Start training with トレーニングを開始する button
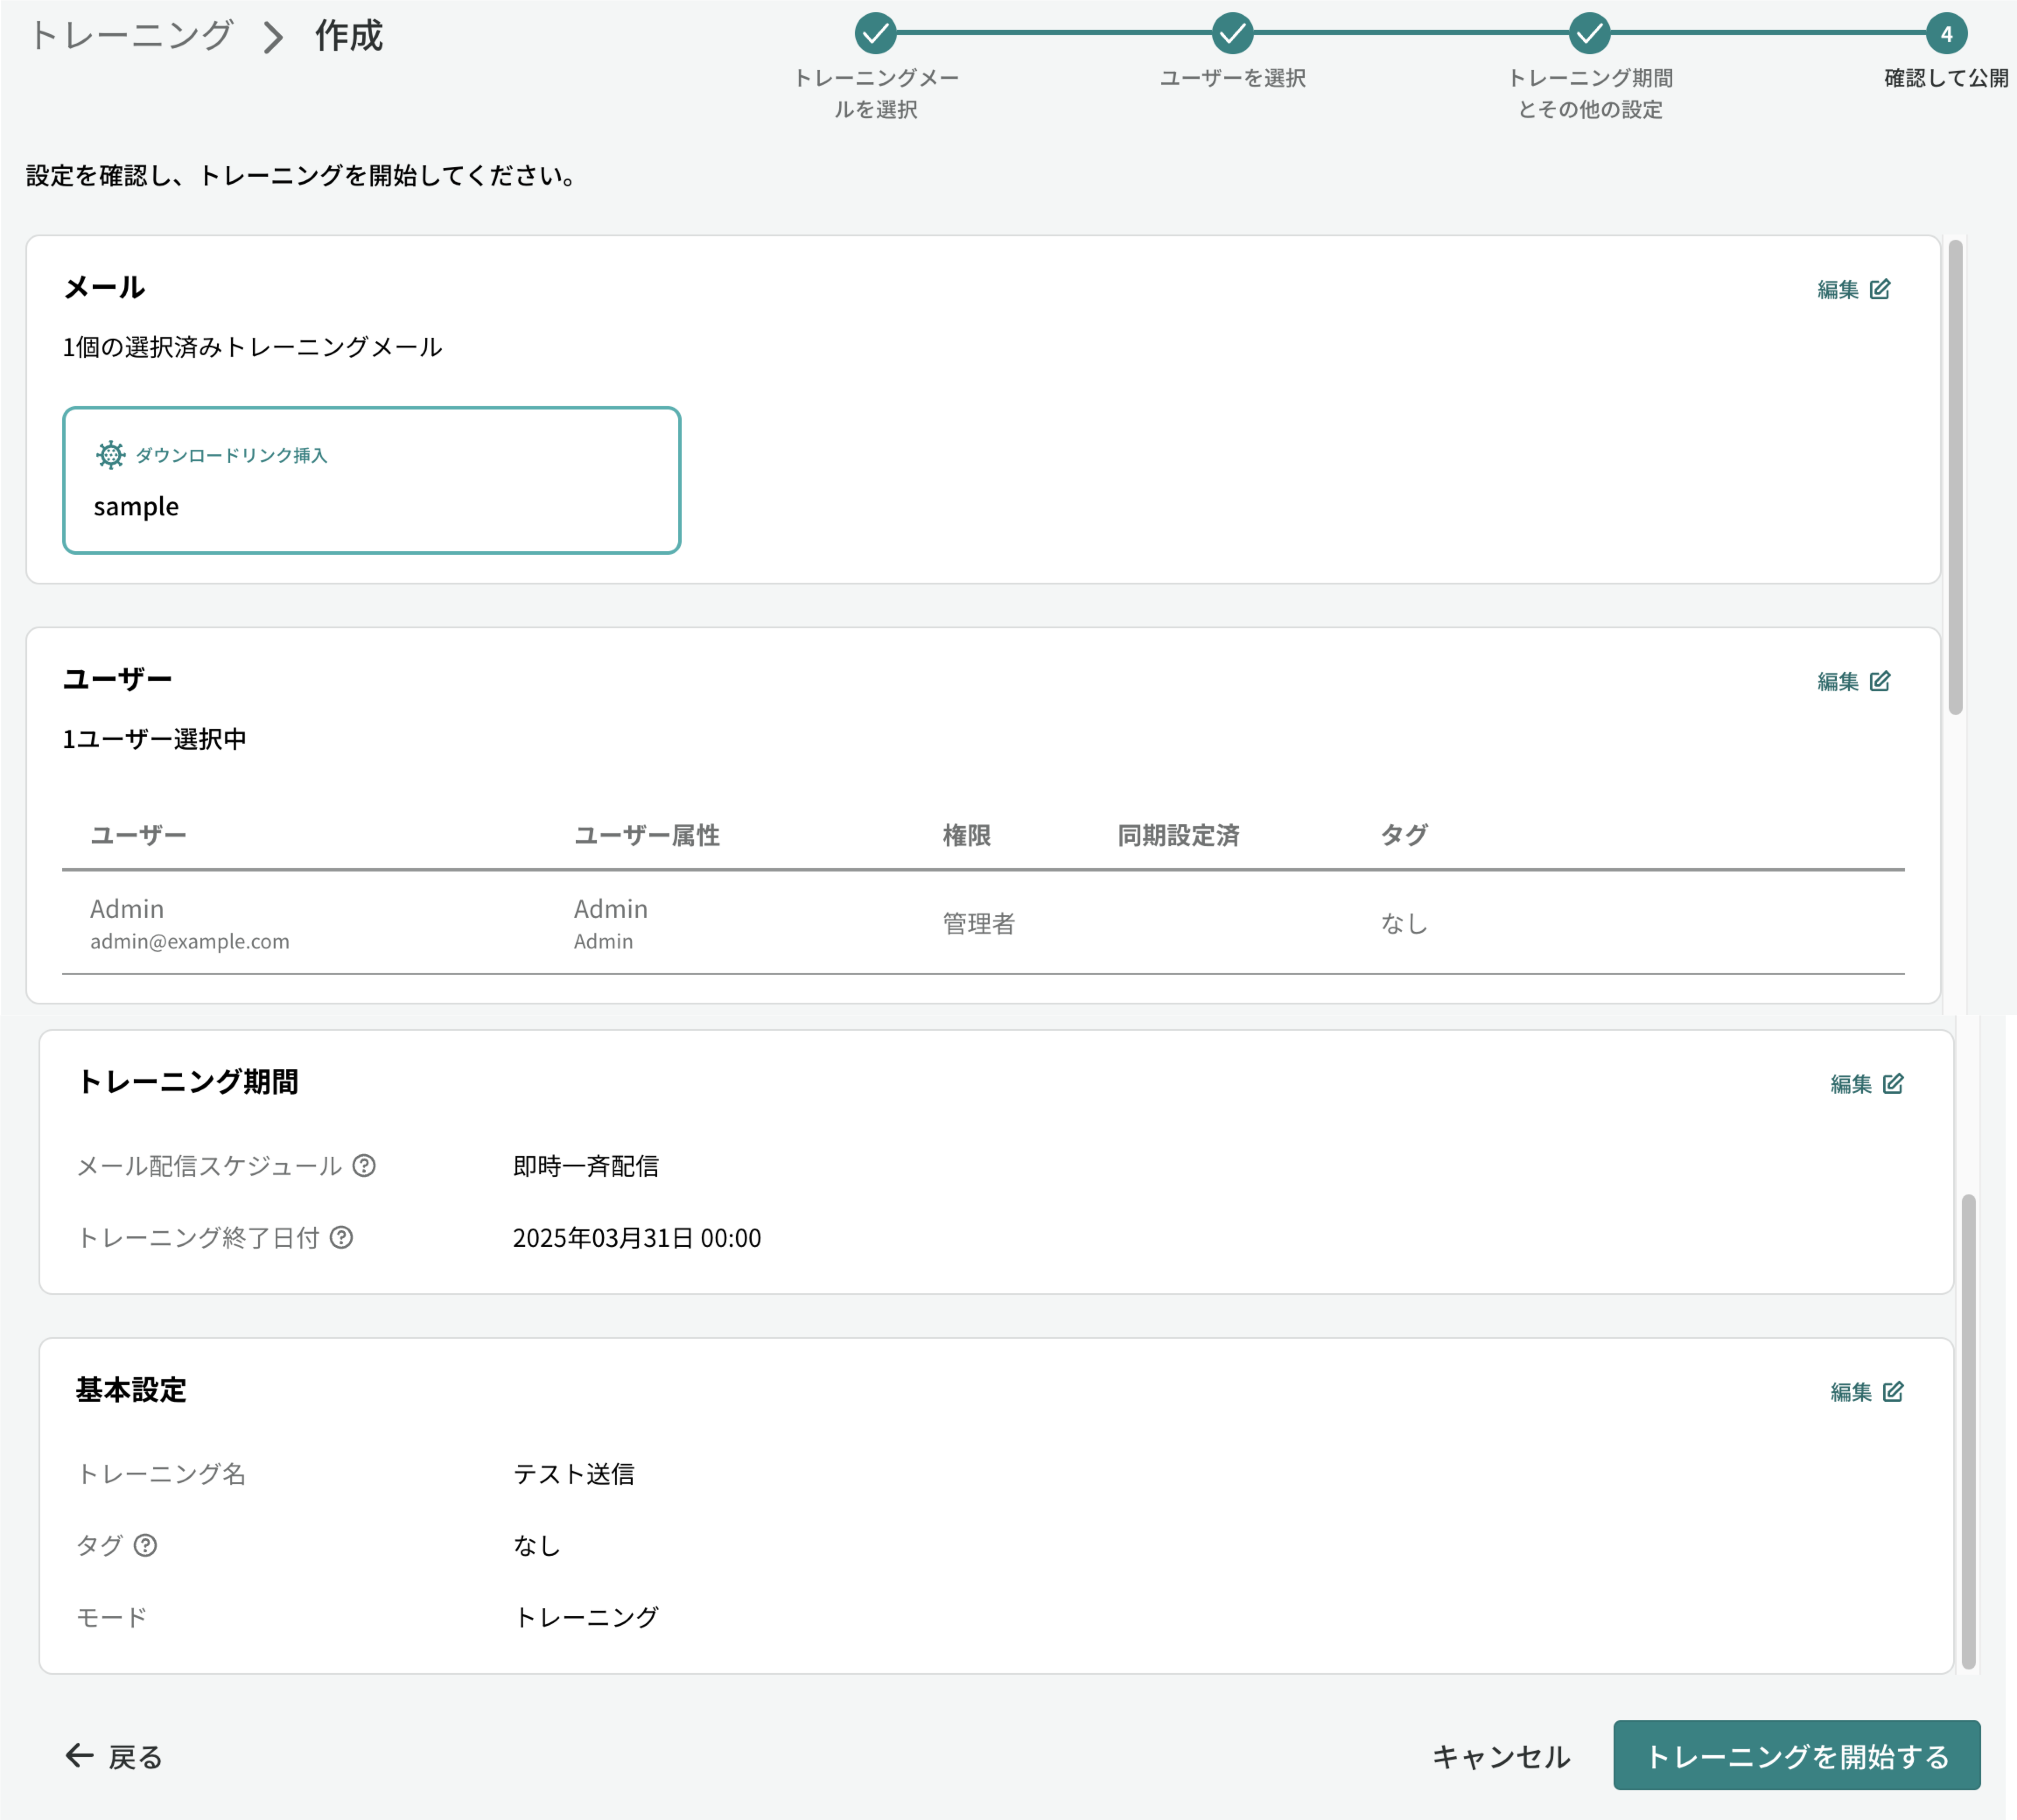Screen dimensions: 2017x1820 tap(1796, 1755)
